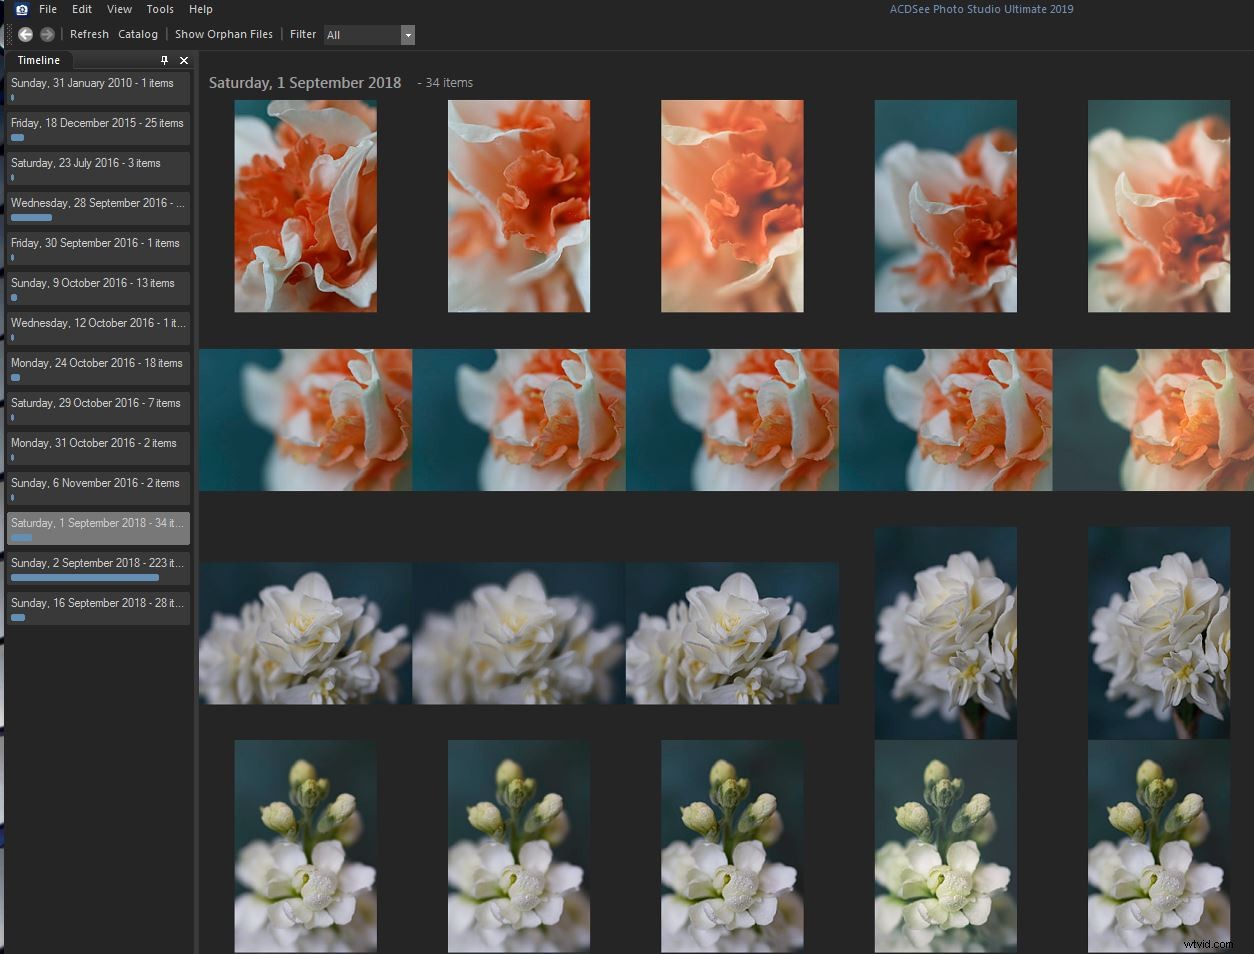
Task: Expand the Friday, 18 December 2015 entry
Action: tap(97, 123)
